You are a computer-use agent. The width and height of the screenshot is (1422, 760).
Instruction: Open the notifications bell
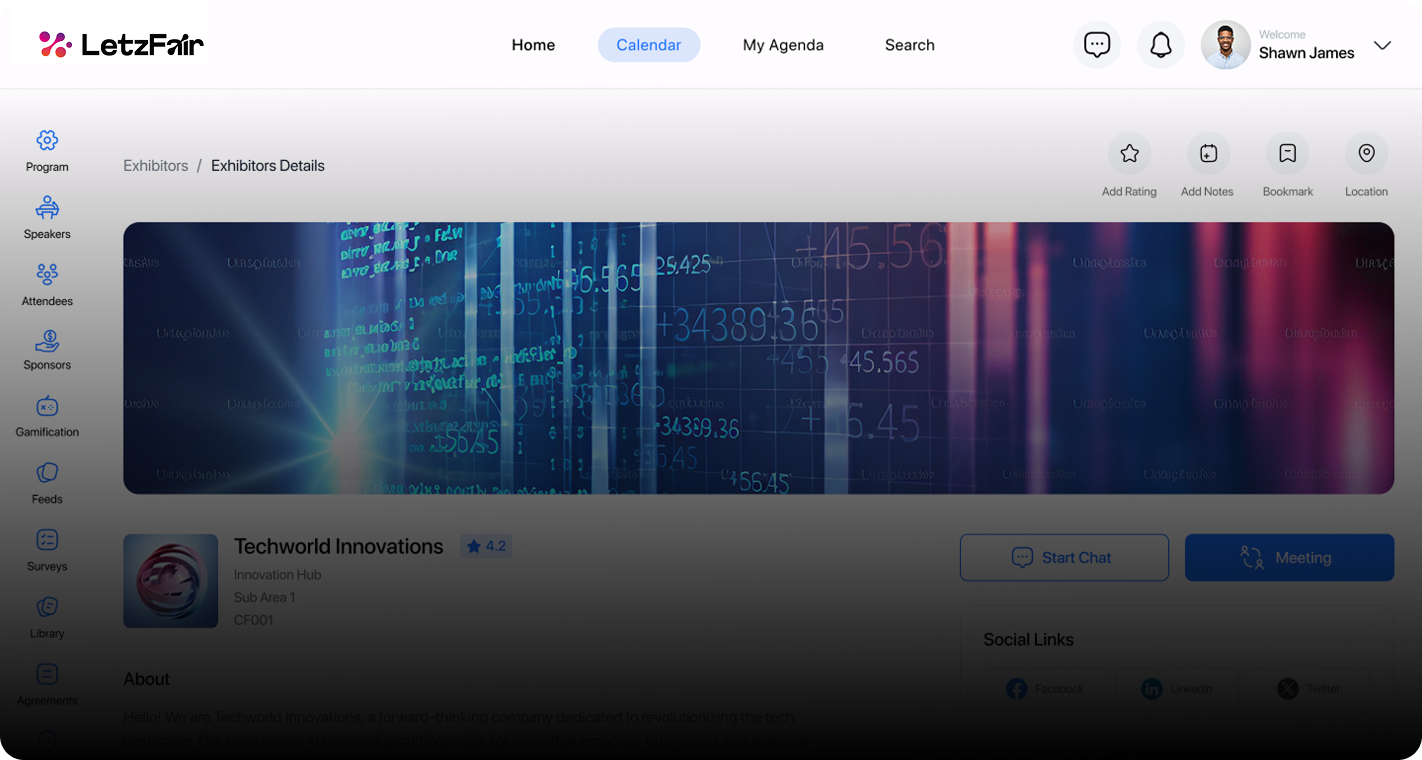[x=1160, y=45]
